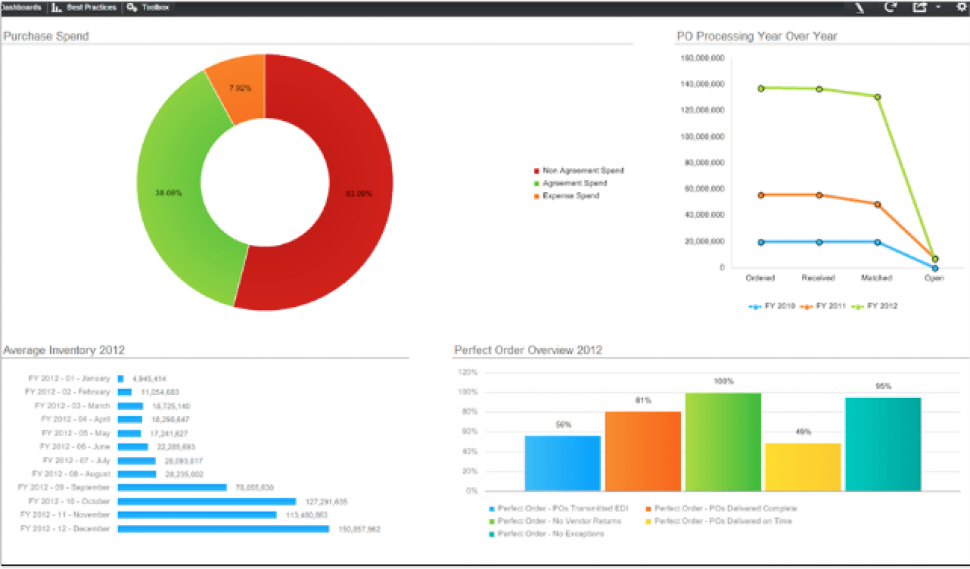Click the FY 2012 Matched data point
Screen dimensions: 970x569
[x=877, y=97]
